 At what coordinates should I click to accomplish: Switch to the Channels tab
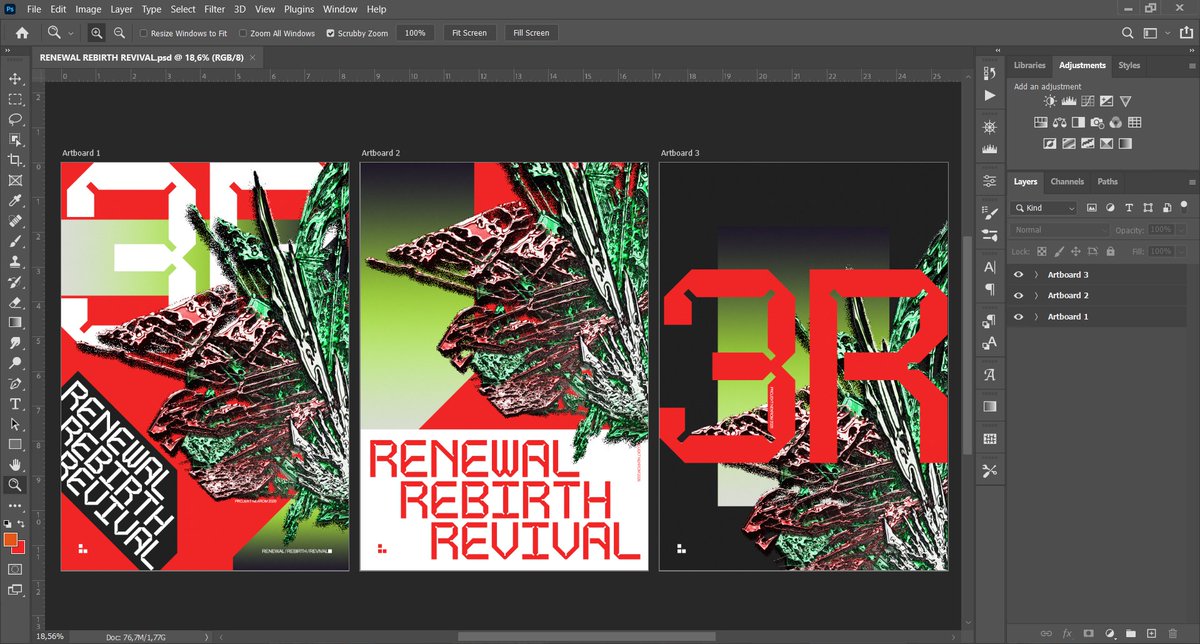(x=1067, y=182)
